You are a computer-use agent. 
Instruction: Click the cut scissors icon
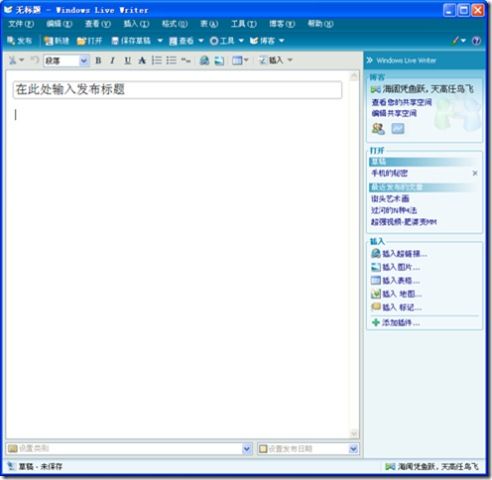coord(13,60)
